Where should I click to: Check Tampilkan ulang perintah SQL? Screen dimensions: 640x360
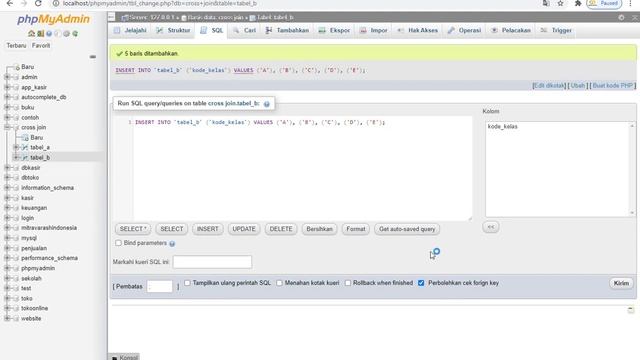point(187,282)
